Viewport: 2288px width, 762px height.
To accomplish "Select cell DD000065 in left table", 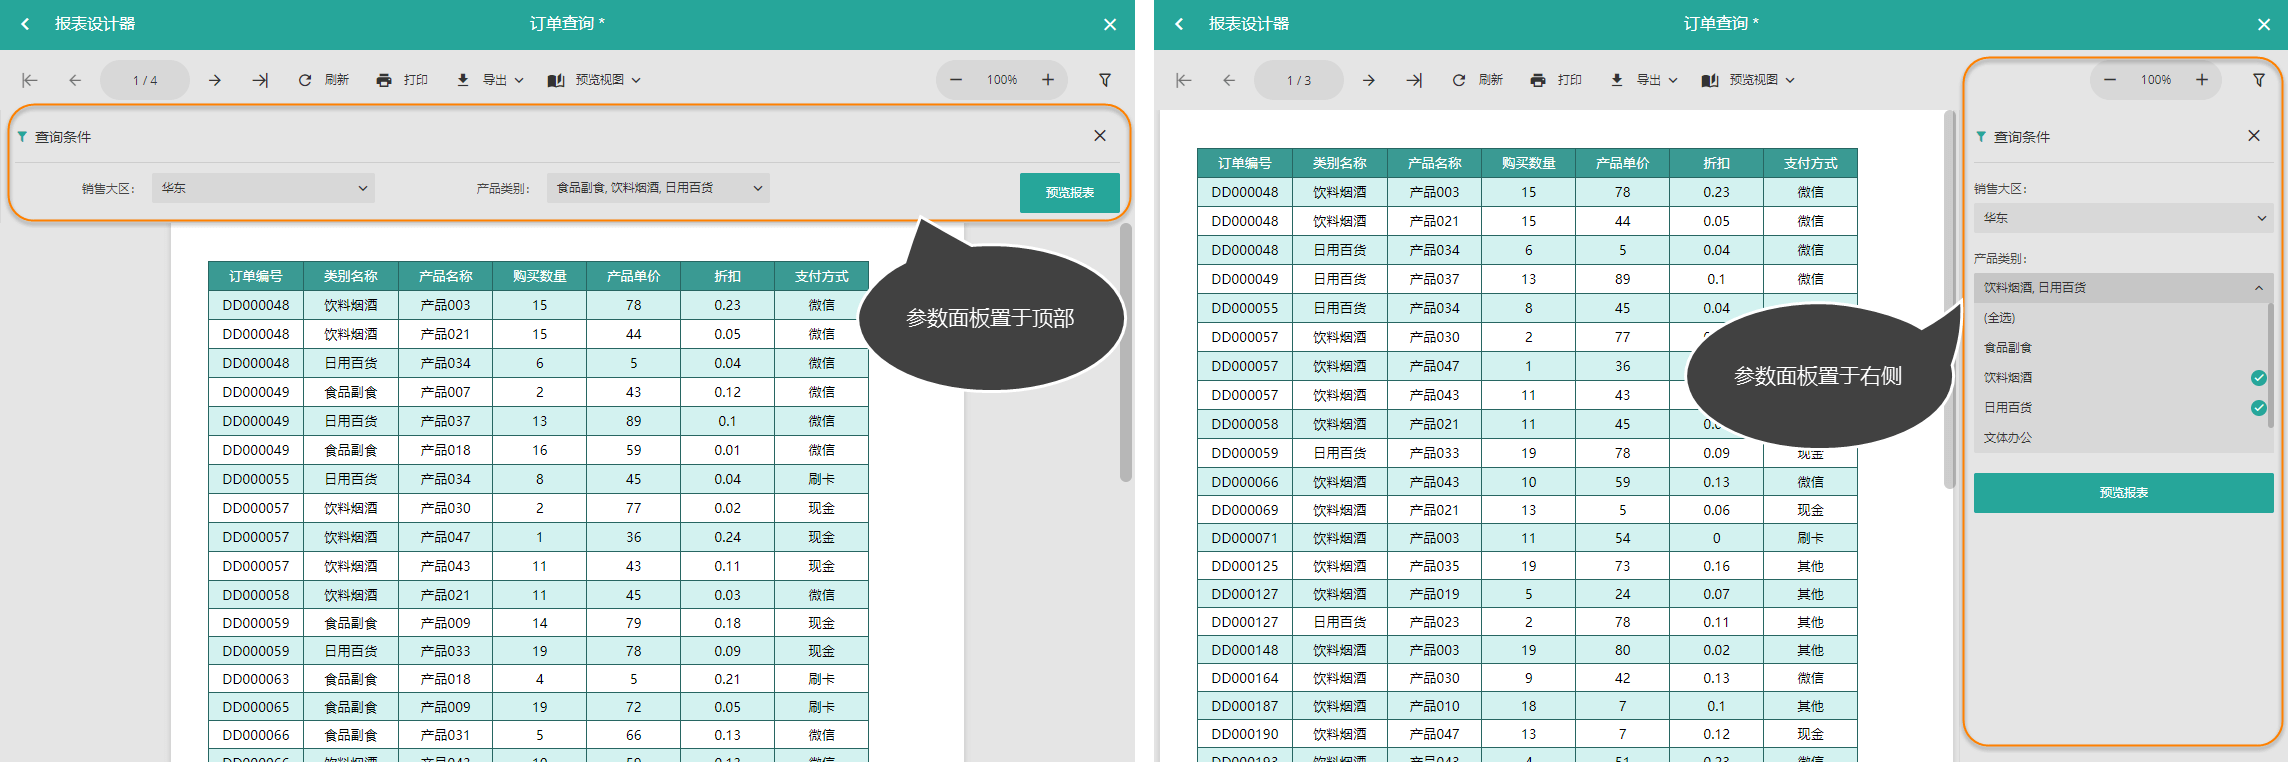I will click(256, 707).
